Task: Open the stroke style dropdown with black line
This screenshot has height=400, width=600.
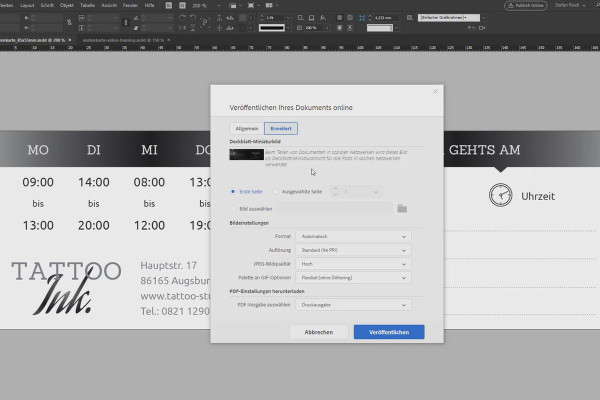Action: point(288,28)
